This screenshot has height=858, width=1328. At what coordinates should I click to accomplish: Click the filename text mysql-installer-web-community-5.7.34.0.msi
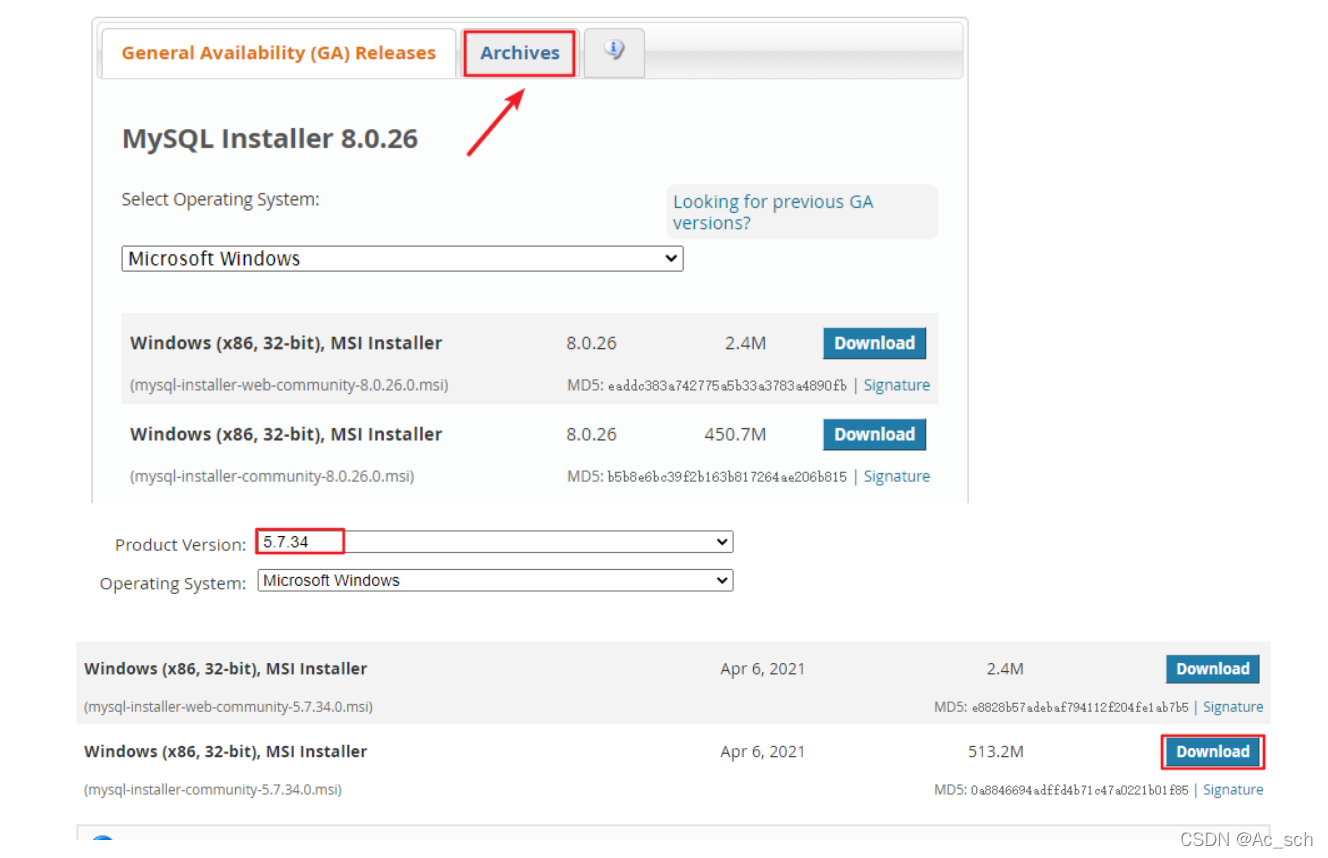coord(229,707)
